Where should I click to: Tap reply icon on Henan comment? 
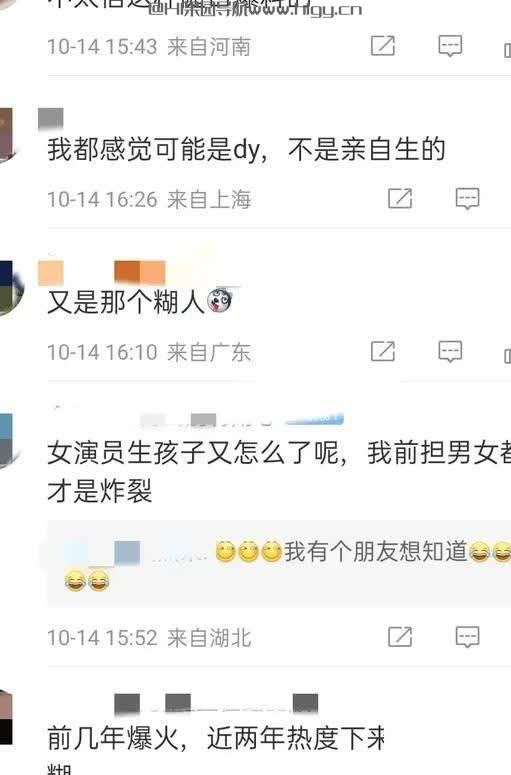(450, 46)
